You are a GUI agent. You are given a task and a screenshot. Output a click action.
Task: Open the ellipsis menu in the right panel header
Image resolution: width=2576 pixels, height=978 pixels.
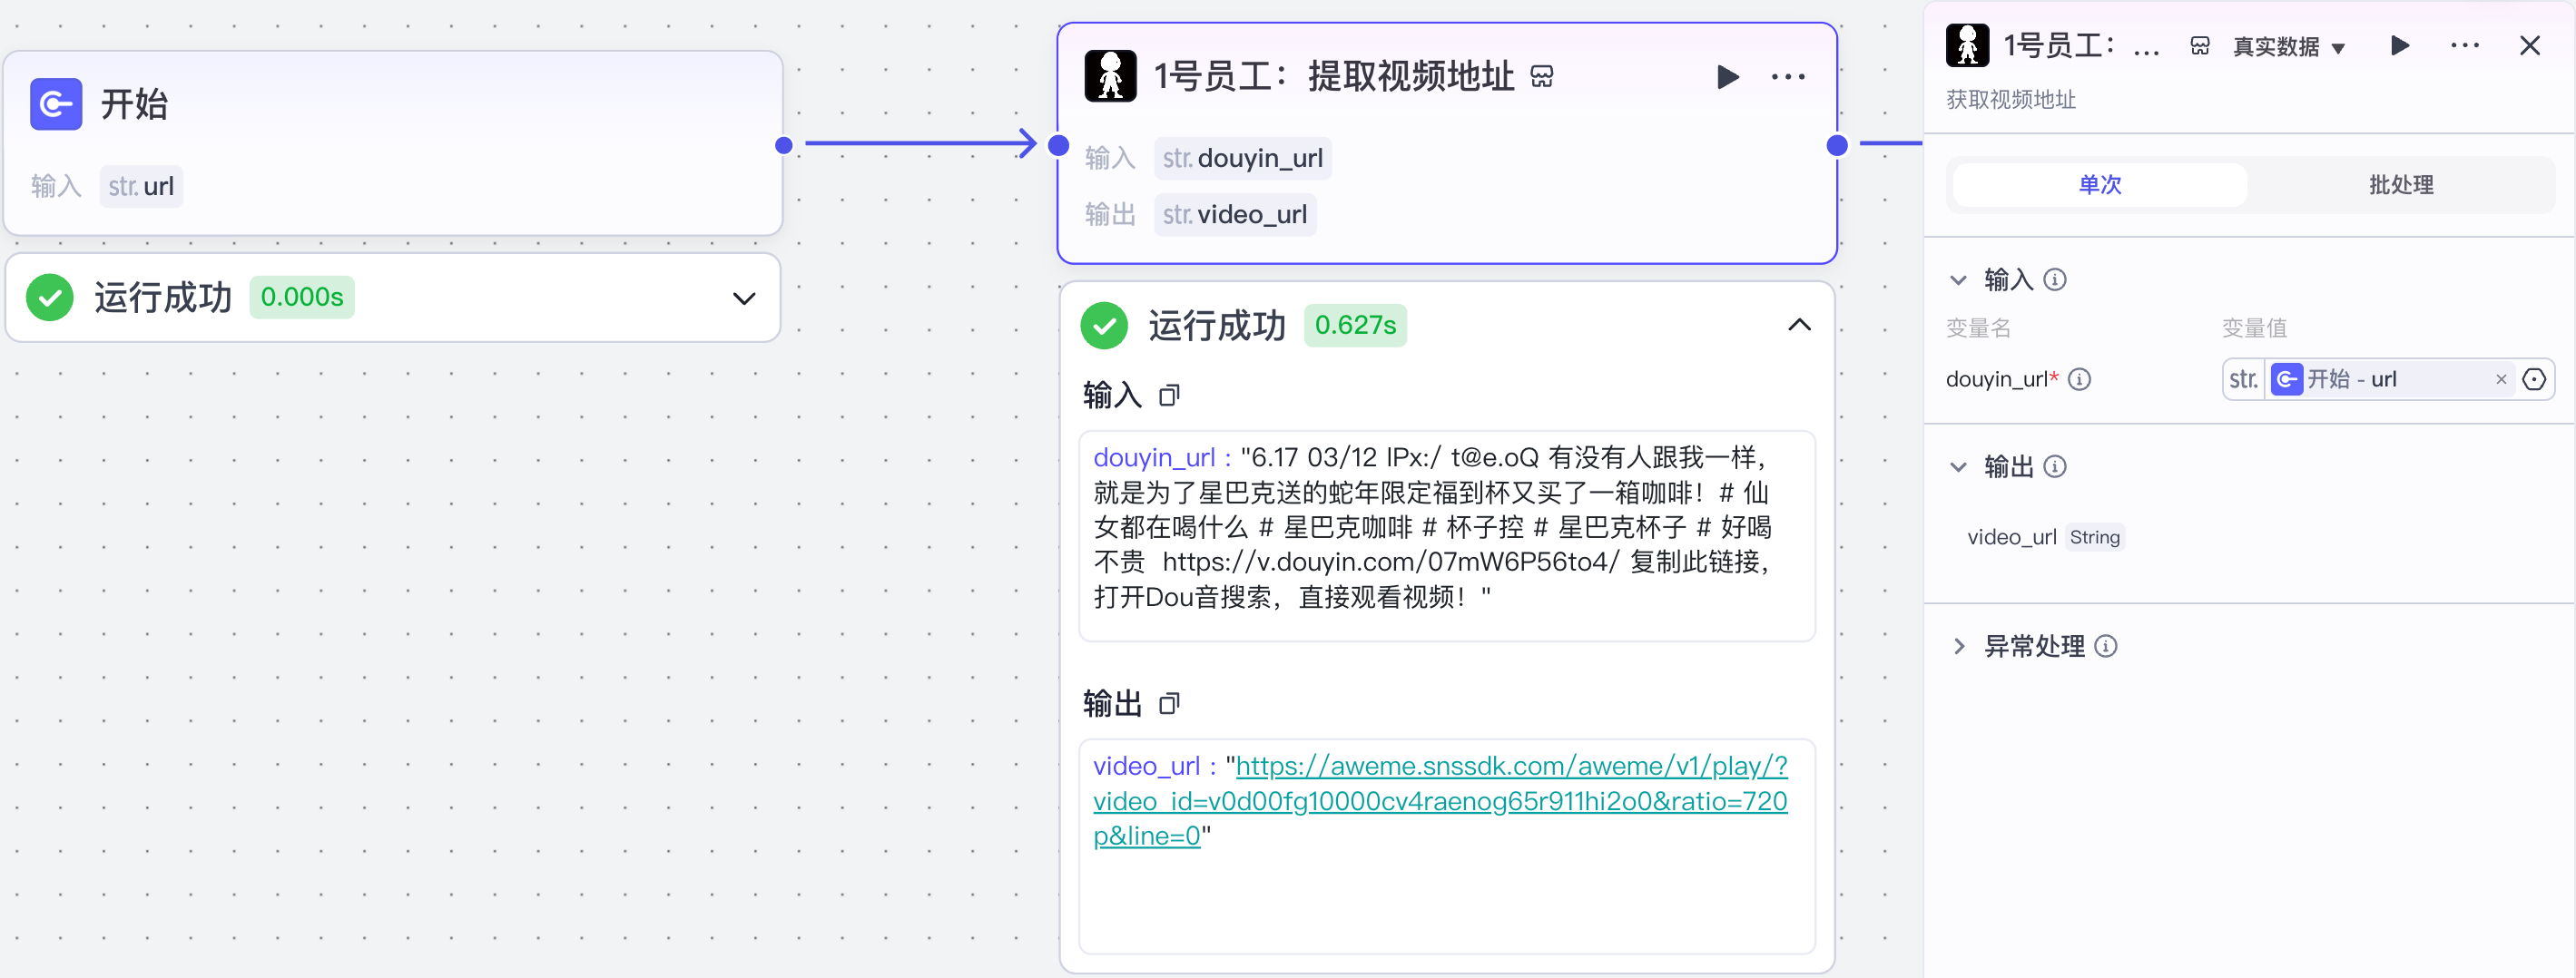(x=2466, y=45)
